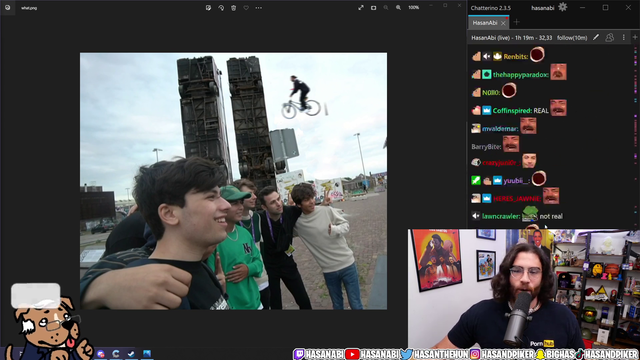
Task: Close the HasanAbi tab in Chatterino
Action: 503,23
